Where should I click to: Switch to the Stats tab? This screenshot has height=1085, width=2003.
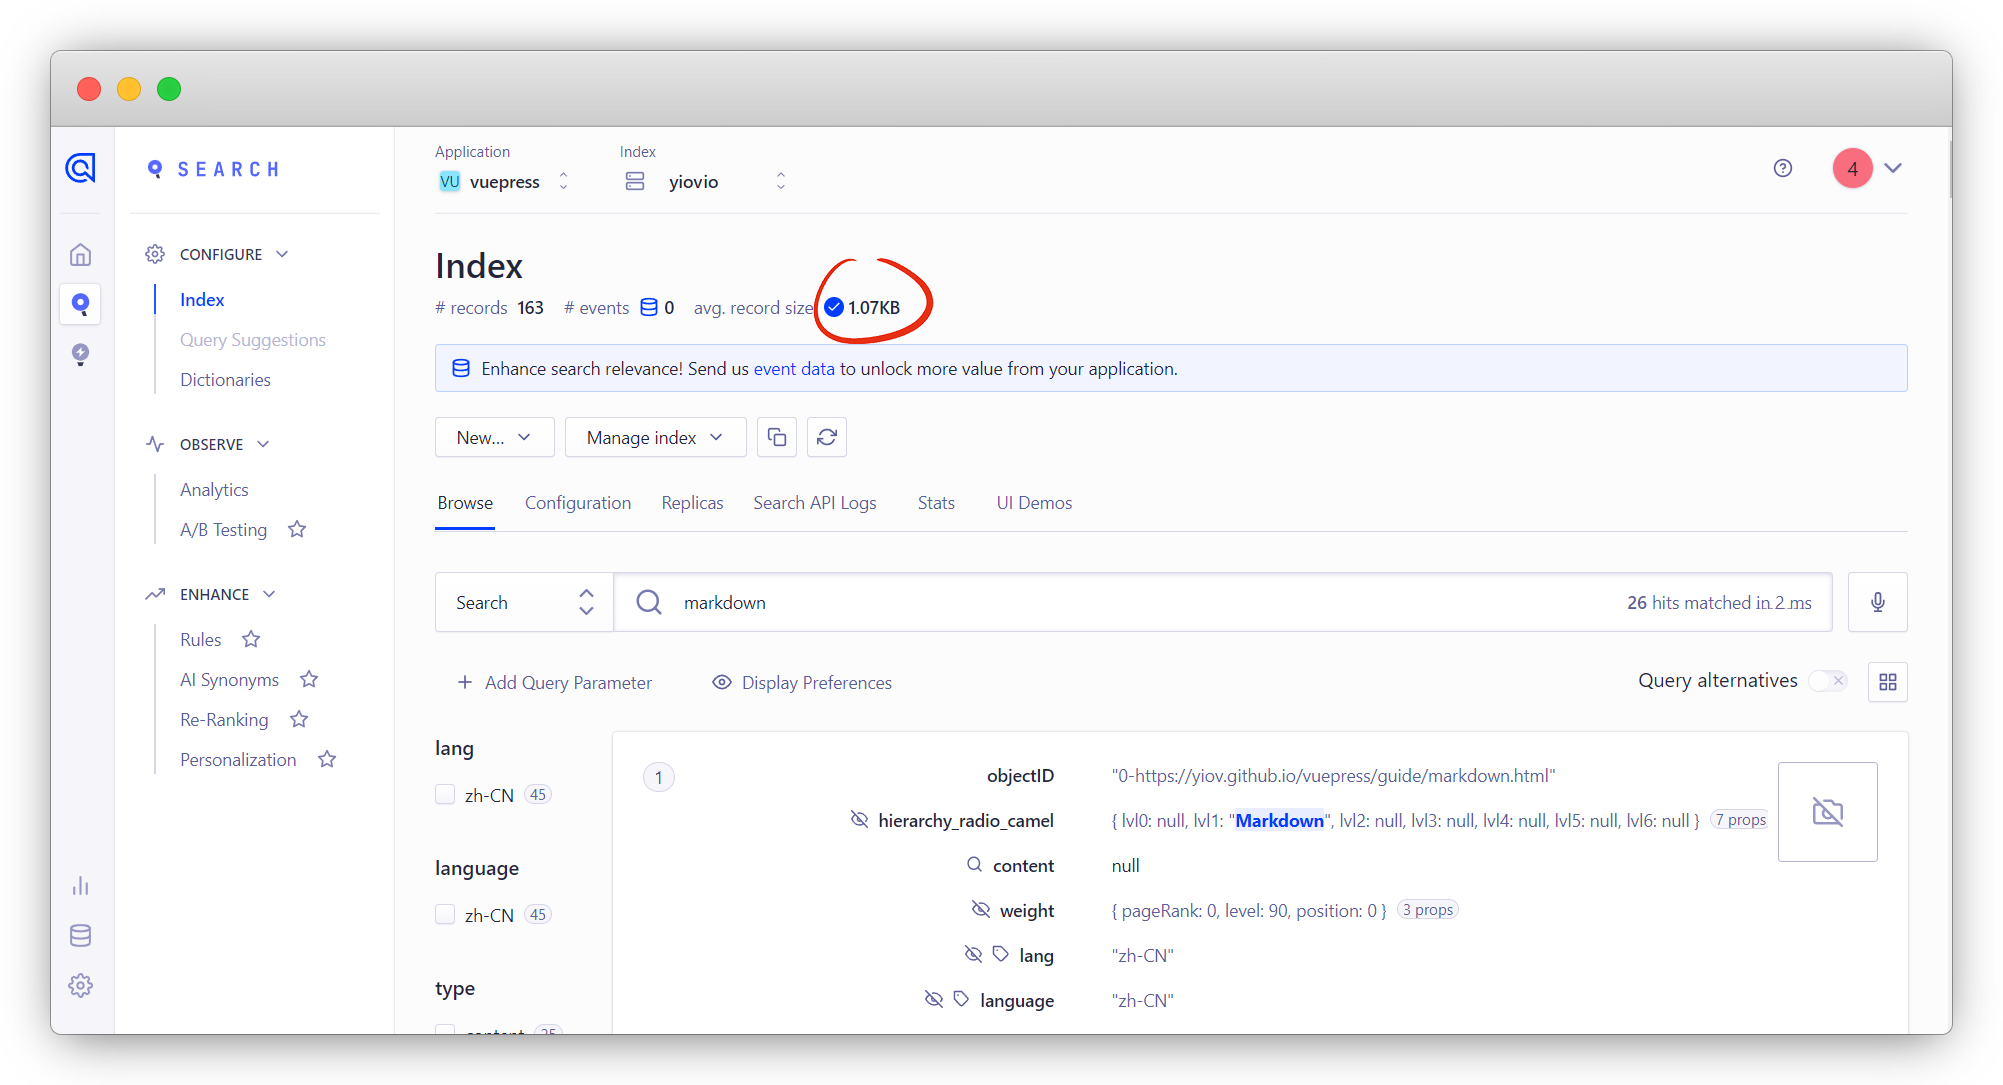936,503
